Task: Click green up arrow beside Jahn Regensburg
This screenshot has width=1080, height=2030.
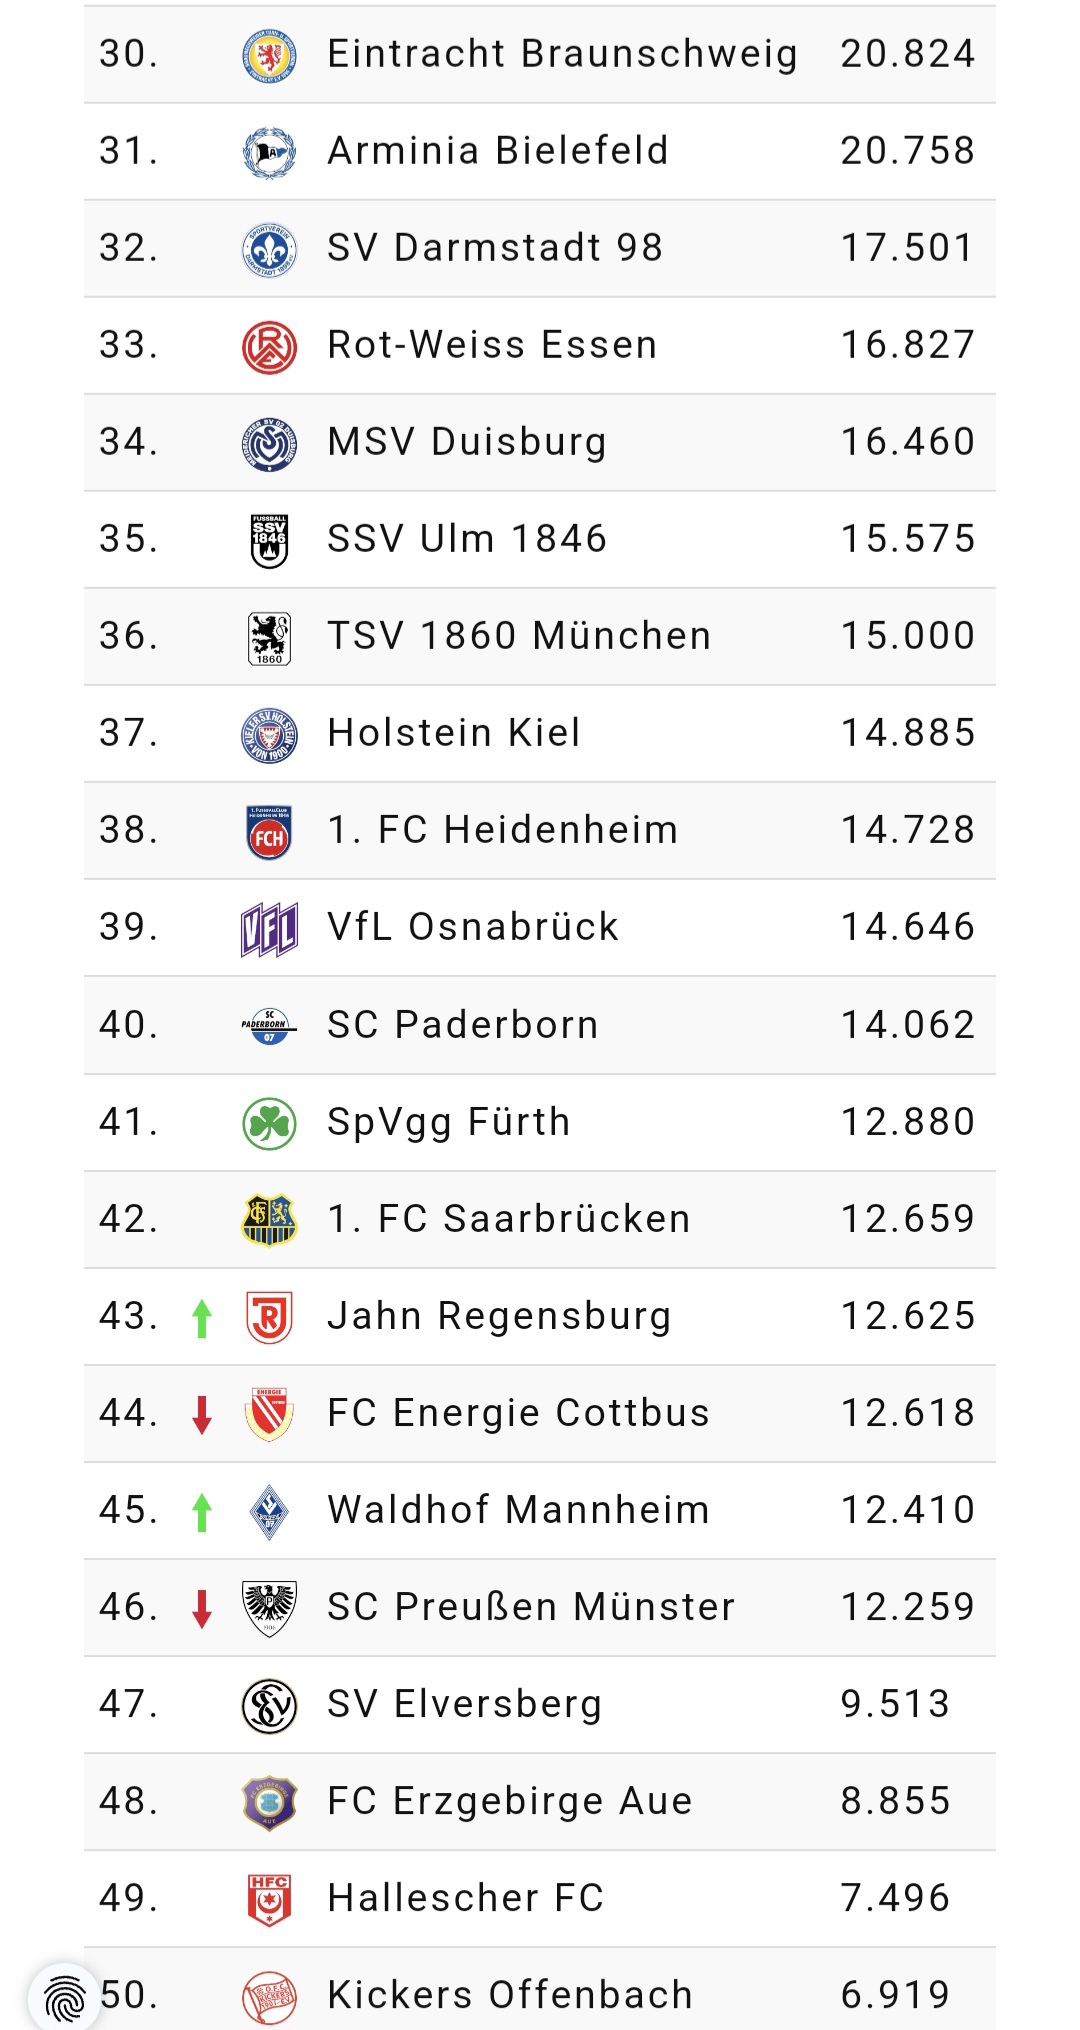Action: coord(202,1318)
